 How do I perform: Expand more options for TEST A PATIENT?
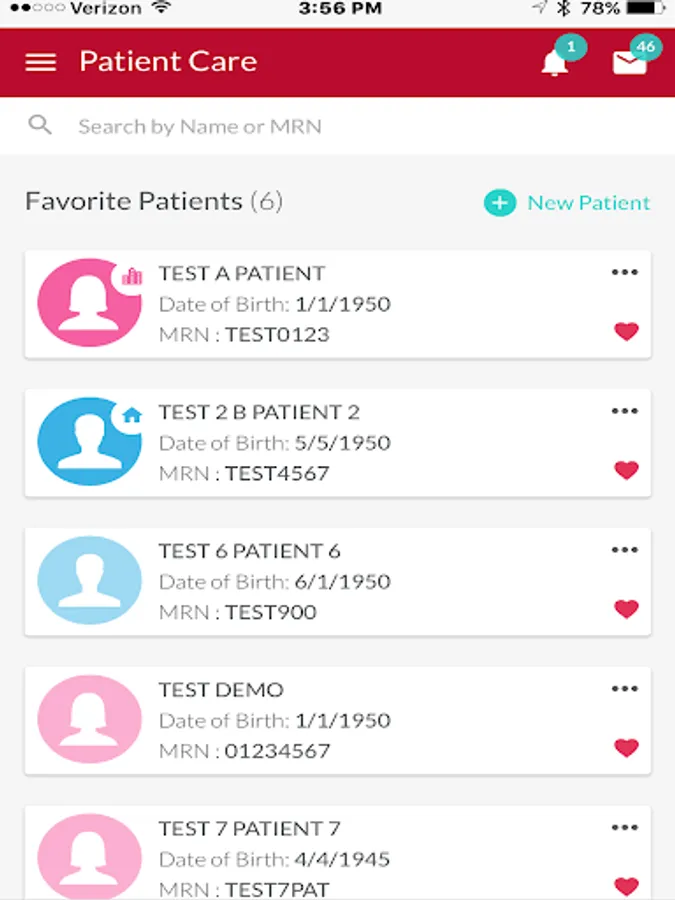tap(624, 272)
